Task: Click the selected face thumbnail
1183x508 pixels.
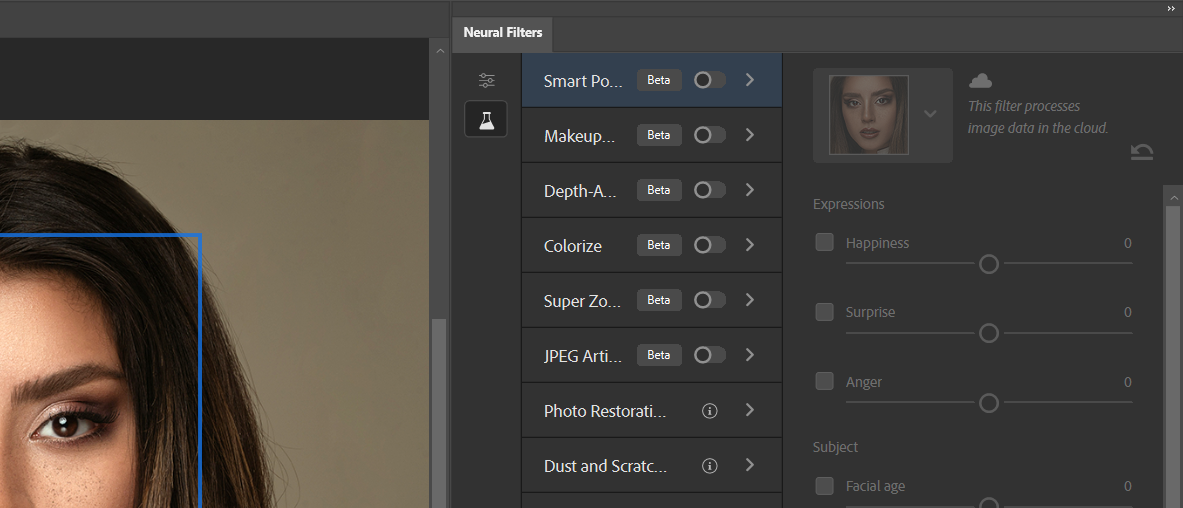Action: (869, 115)
